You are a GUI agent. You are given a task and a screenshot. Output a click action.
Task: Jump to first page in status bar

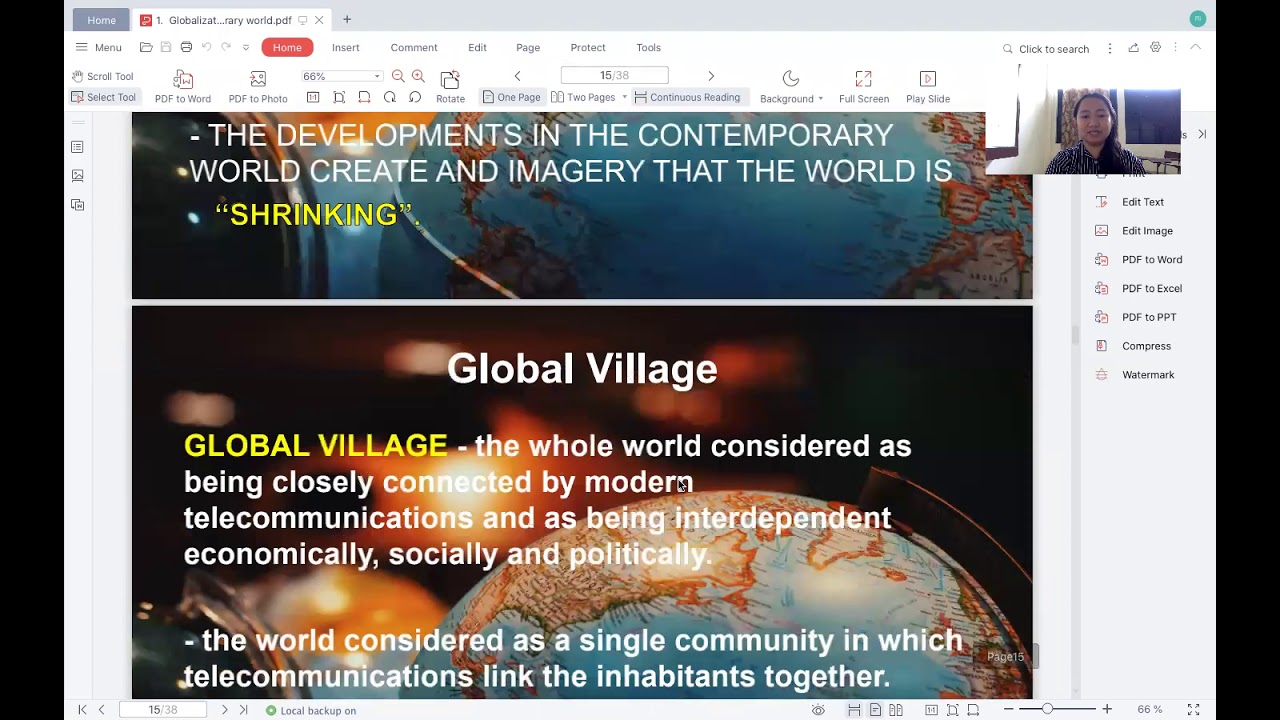(x=82, y=710)
